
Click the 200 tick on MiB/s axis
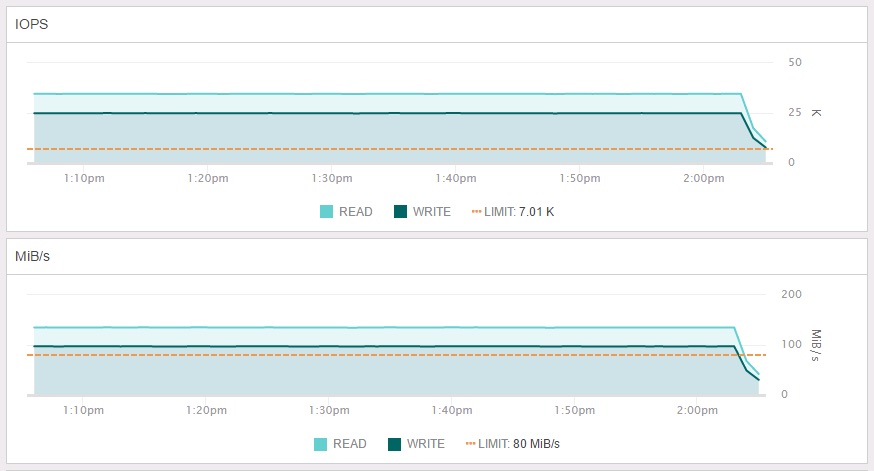point(792,294)
